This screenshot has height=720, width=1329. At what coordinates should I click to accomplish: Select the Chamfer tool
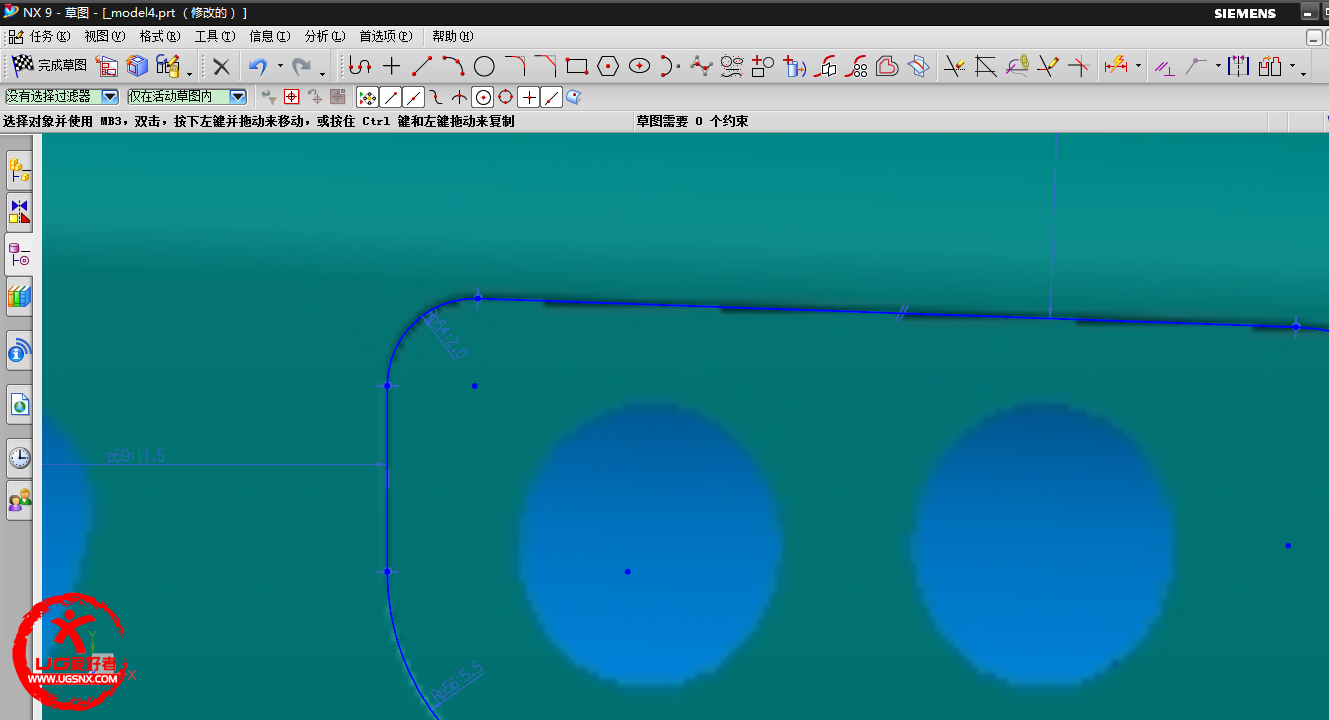(x=546, y=67)
